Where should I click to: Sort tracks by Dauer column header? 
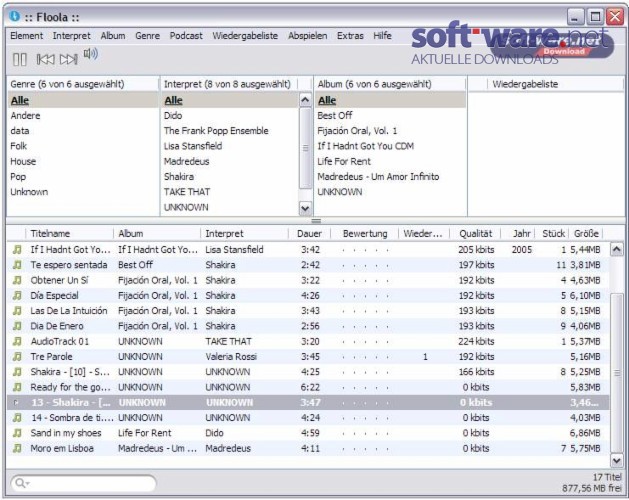(x=309, y=234)
